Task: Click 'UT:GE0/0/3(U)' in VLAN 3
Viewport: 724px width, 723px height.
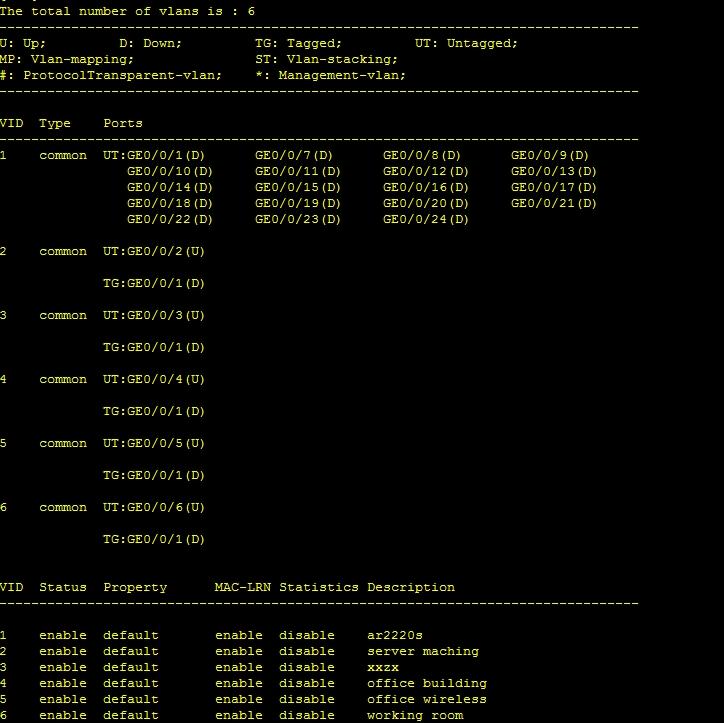Action: 154,315
